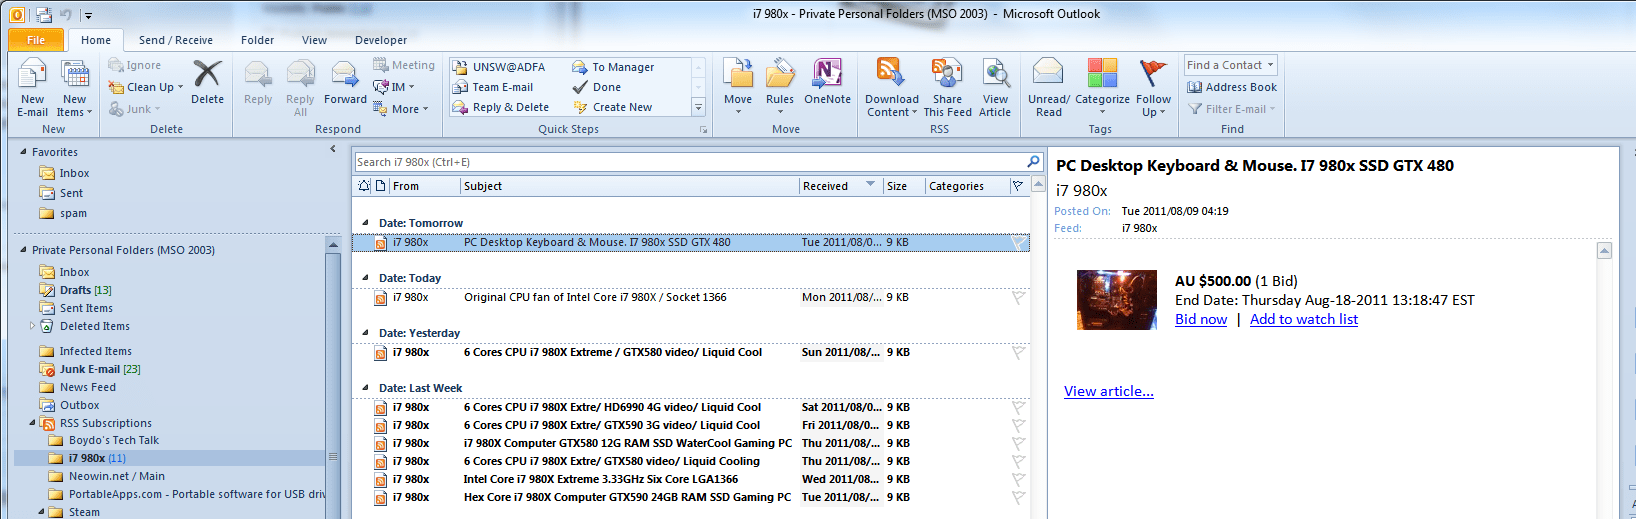Viewport: 1636px width, 519px height.
Task: Click the Search i7 980x field
Action: 690,162
